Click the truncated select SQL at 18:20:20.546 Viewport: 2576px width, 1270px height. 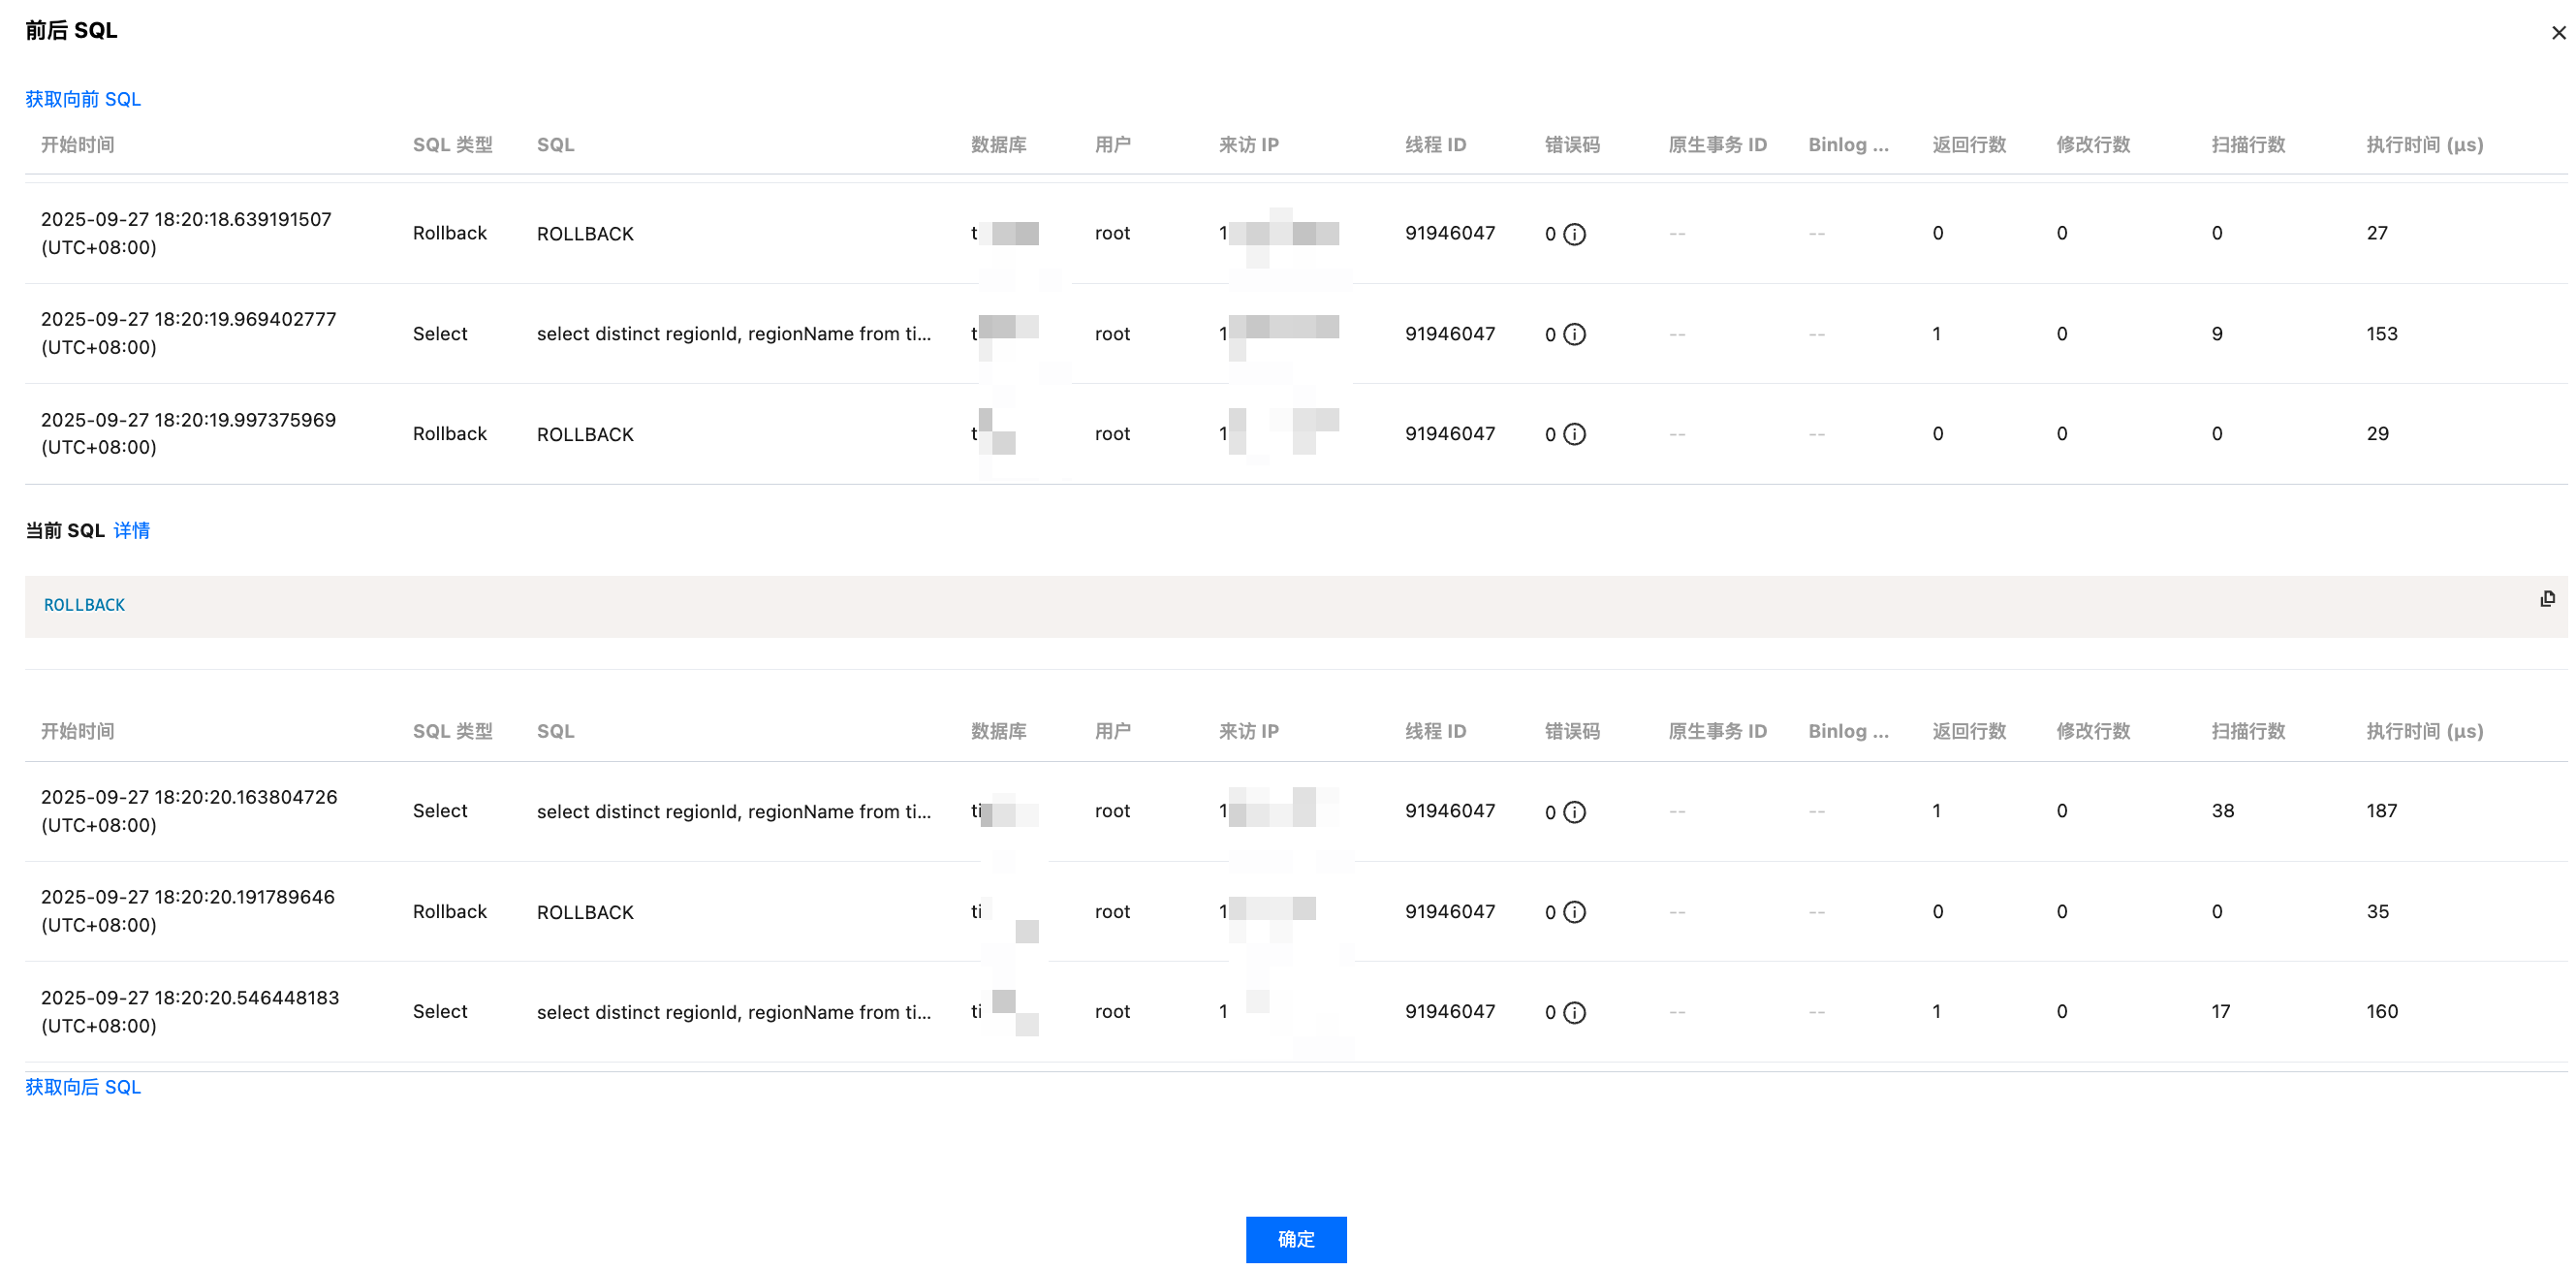pos(733,1012)
